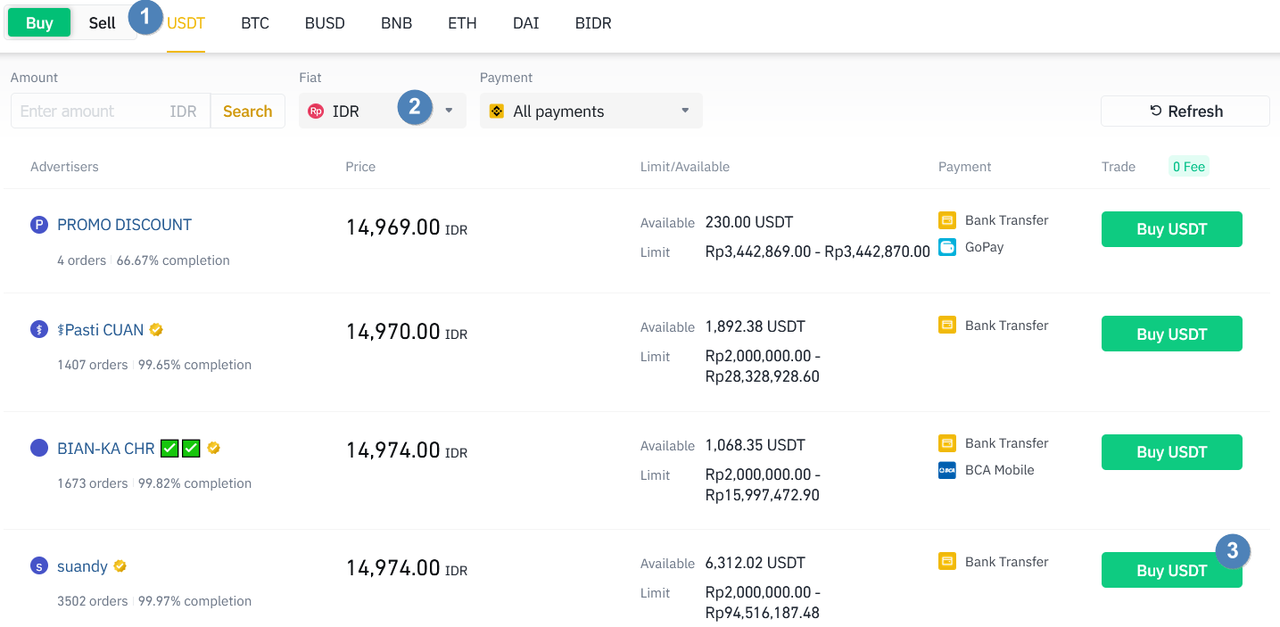Expand the Fiat IDR dropdown arrow
This screenshot has height=627, width=1280.
[x=449, y=111]
